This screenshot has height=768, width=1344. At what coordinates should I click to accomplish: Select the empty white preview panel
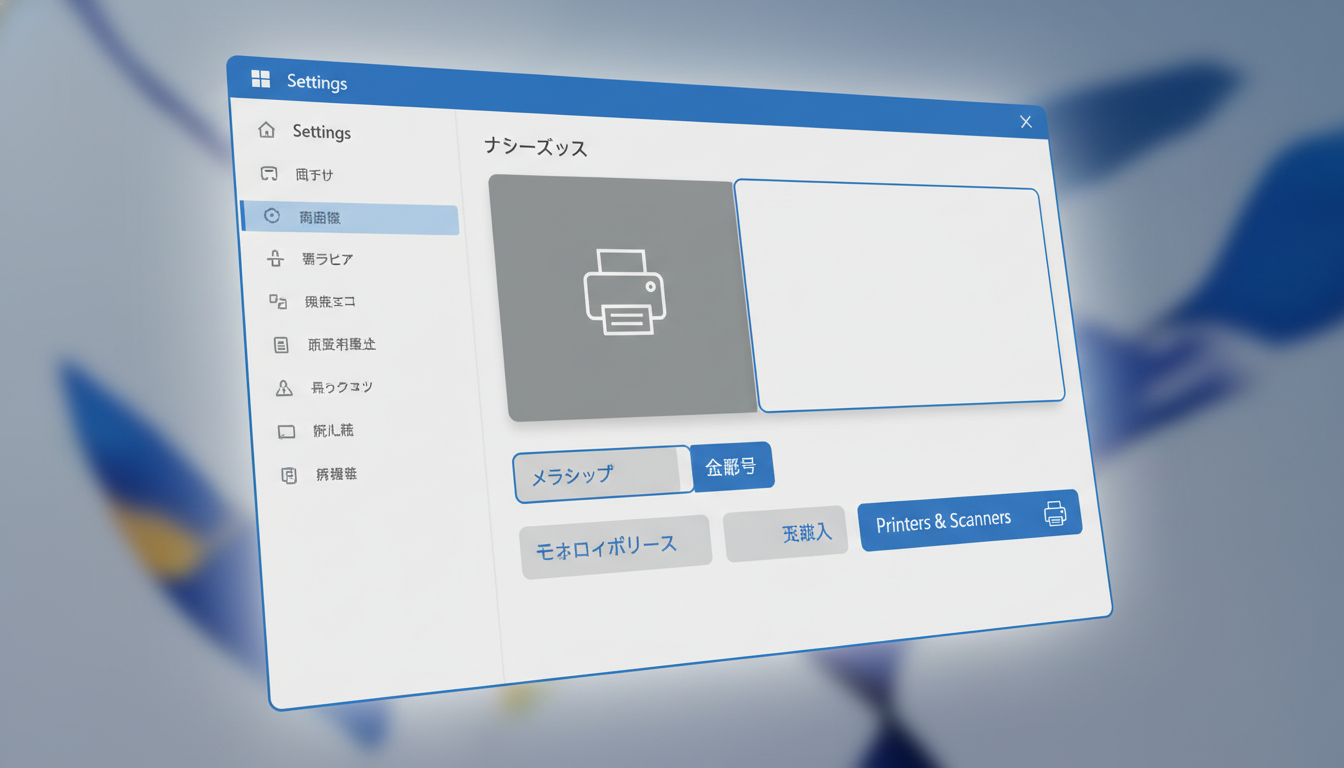click(x=898, y=292)
